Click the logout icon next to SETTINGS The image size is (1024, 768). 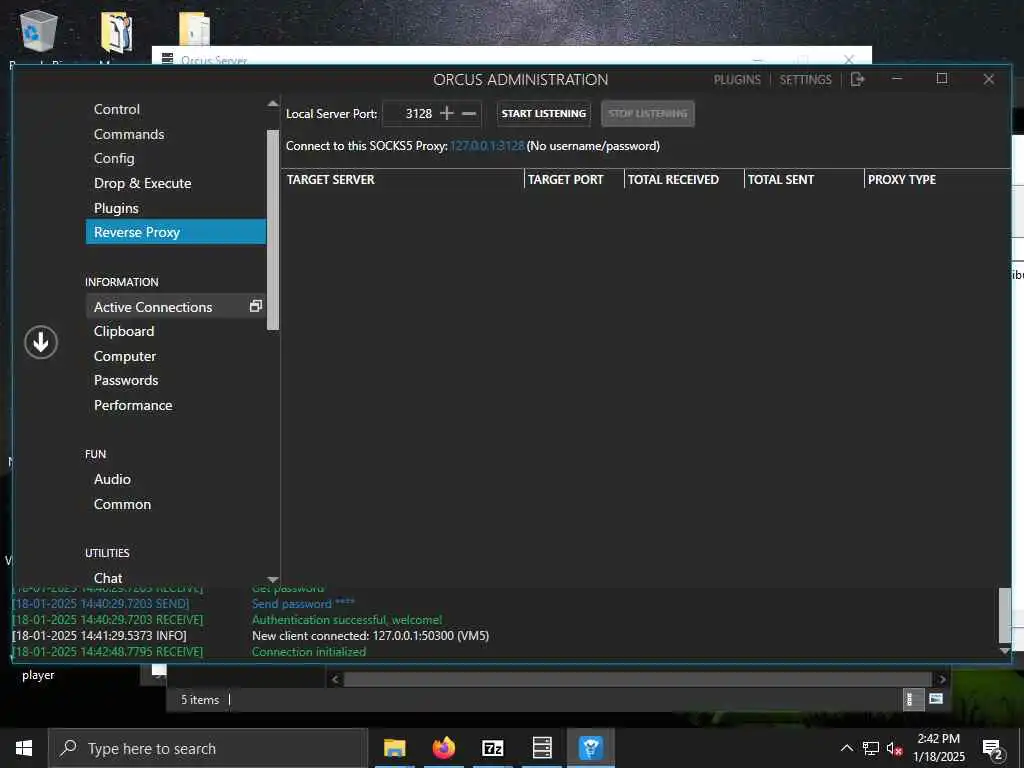pos(857,79)
